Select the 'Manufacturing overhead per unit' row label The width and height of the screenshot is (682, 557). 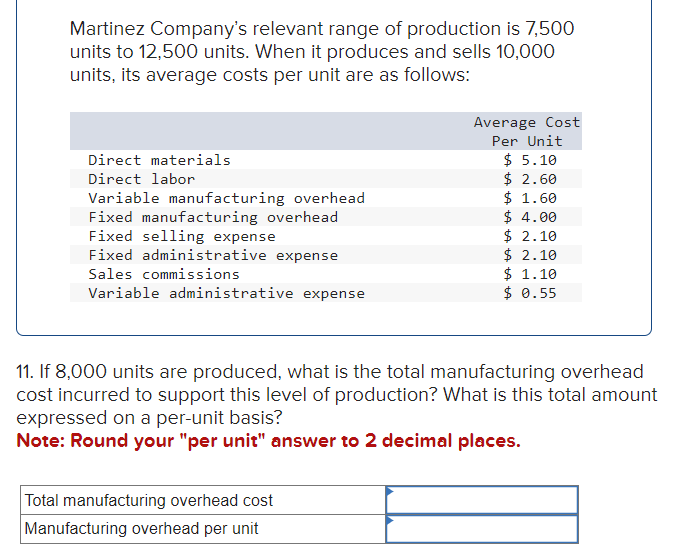[141, 529]
